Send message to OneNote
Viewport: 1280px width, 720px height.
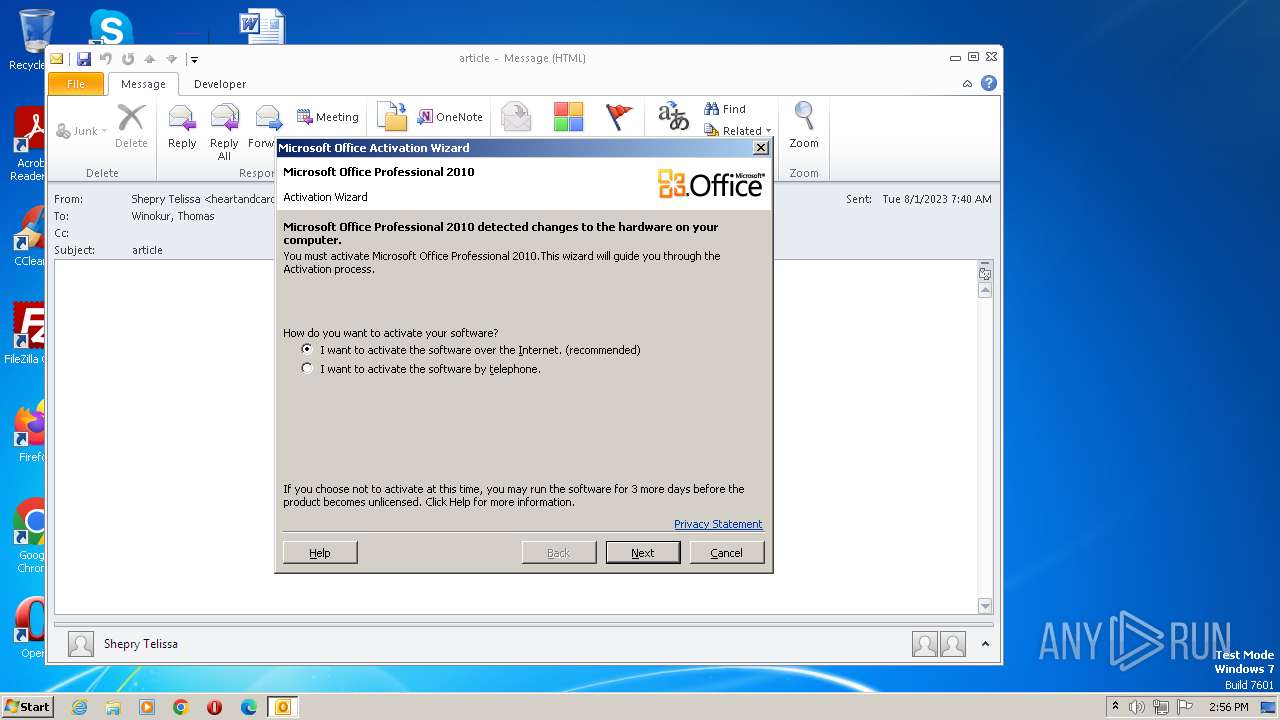pos(450,117)
